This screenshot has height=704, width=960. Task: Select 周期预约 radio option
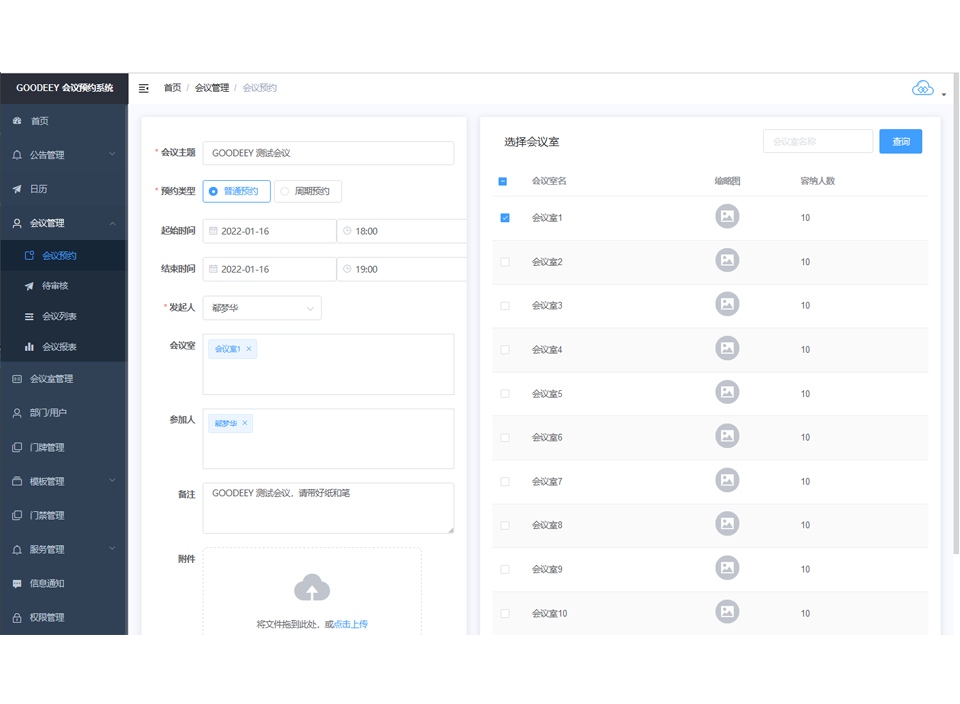click(x=308, y=191)
